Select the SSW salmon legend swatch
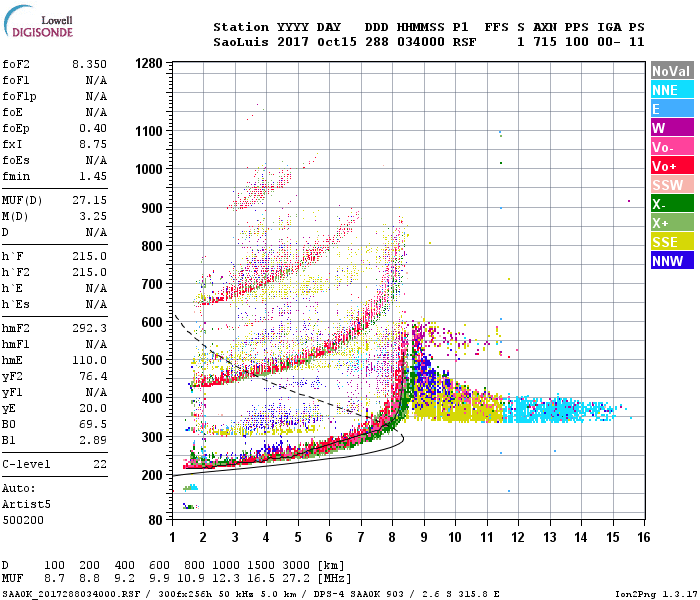This screenshot has height=600, width=700. point(672,184)
